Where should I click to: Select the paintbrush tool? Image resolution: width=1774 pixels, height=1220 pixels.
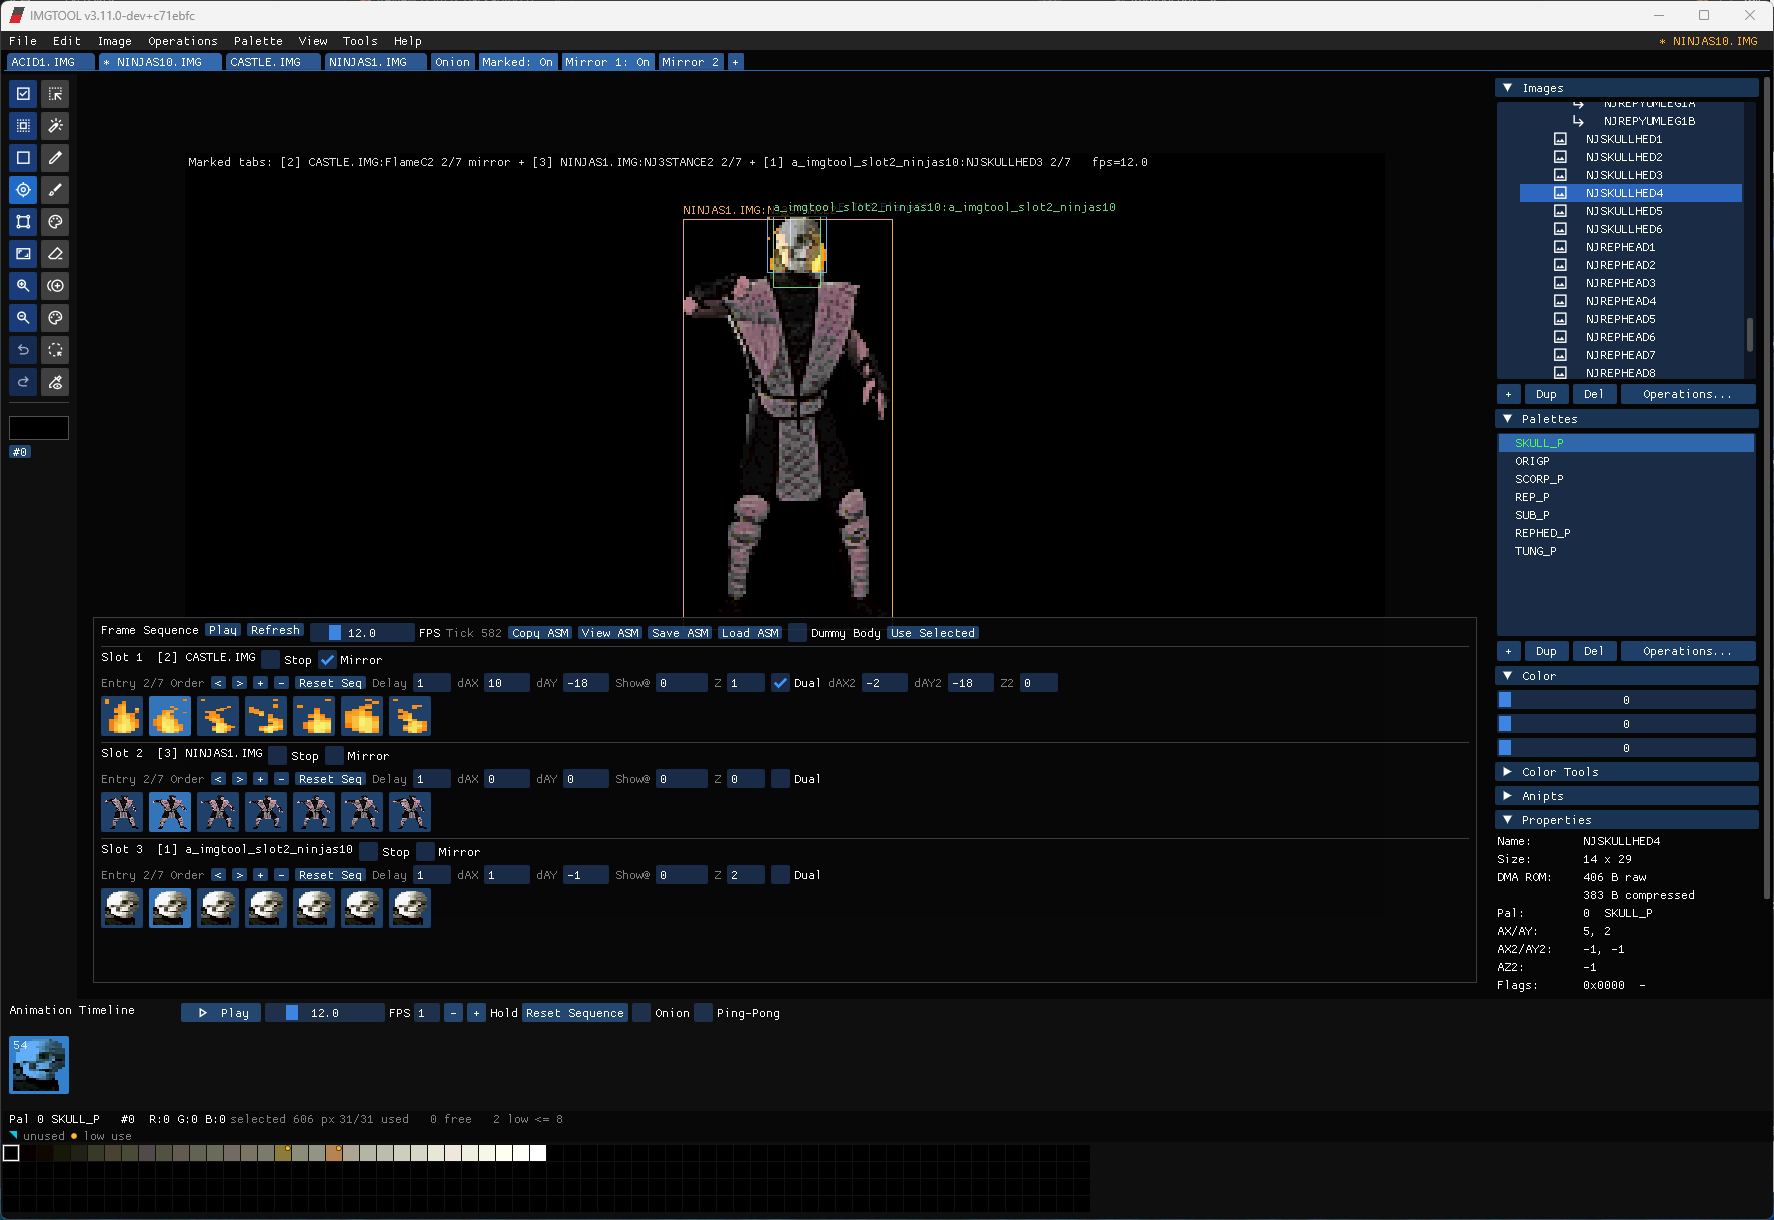tap(55, 190)
